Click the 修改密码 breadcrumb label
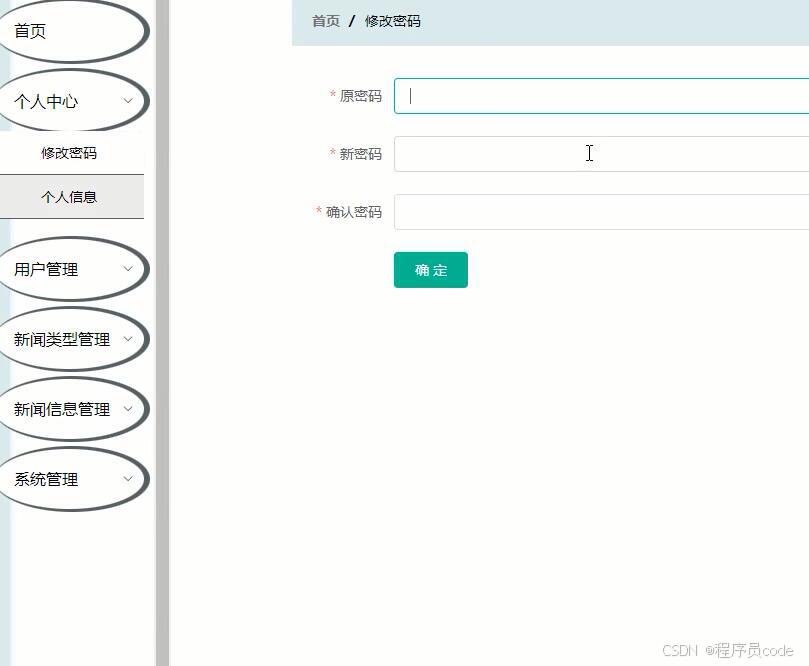This screenshot has height=666, width=809. 393,20
